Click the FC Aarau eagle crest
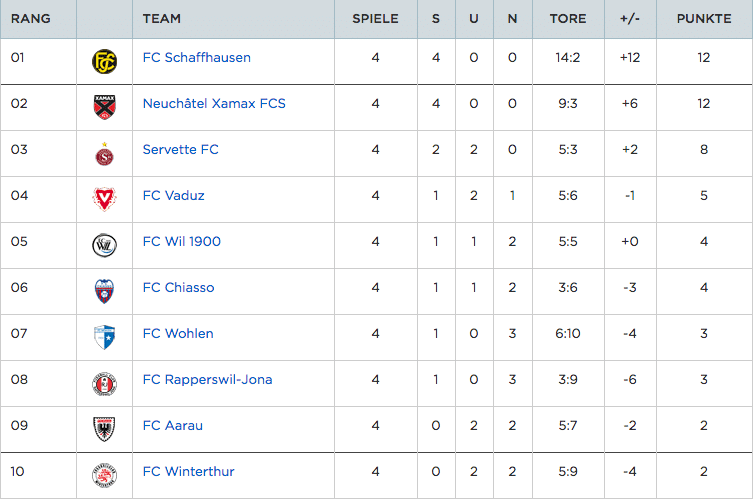 104,429
